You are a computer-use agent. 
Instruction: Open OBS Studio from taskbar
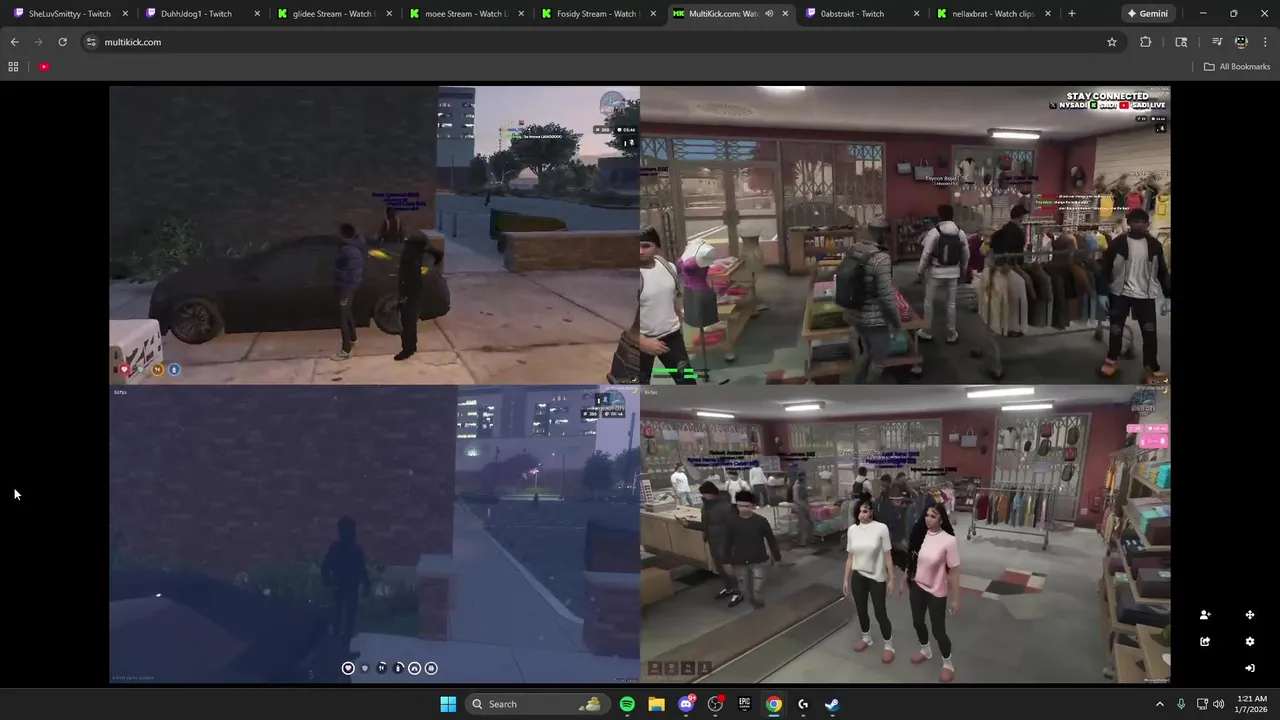(x=715, y=704)
